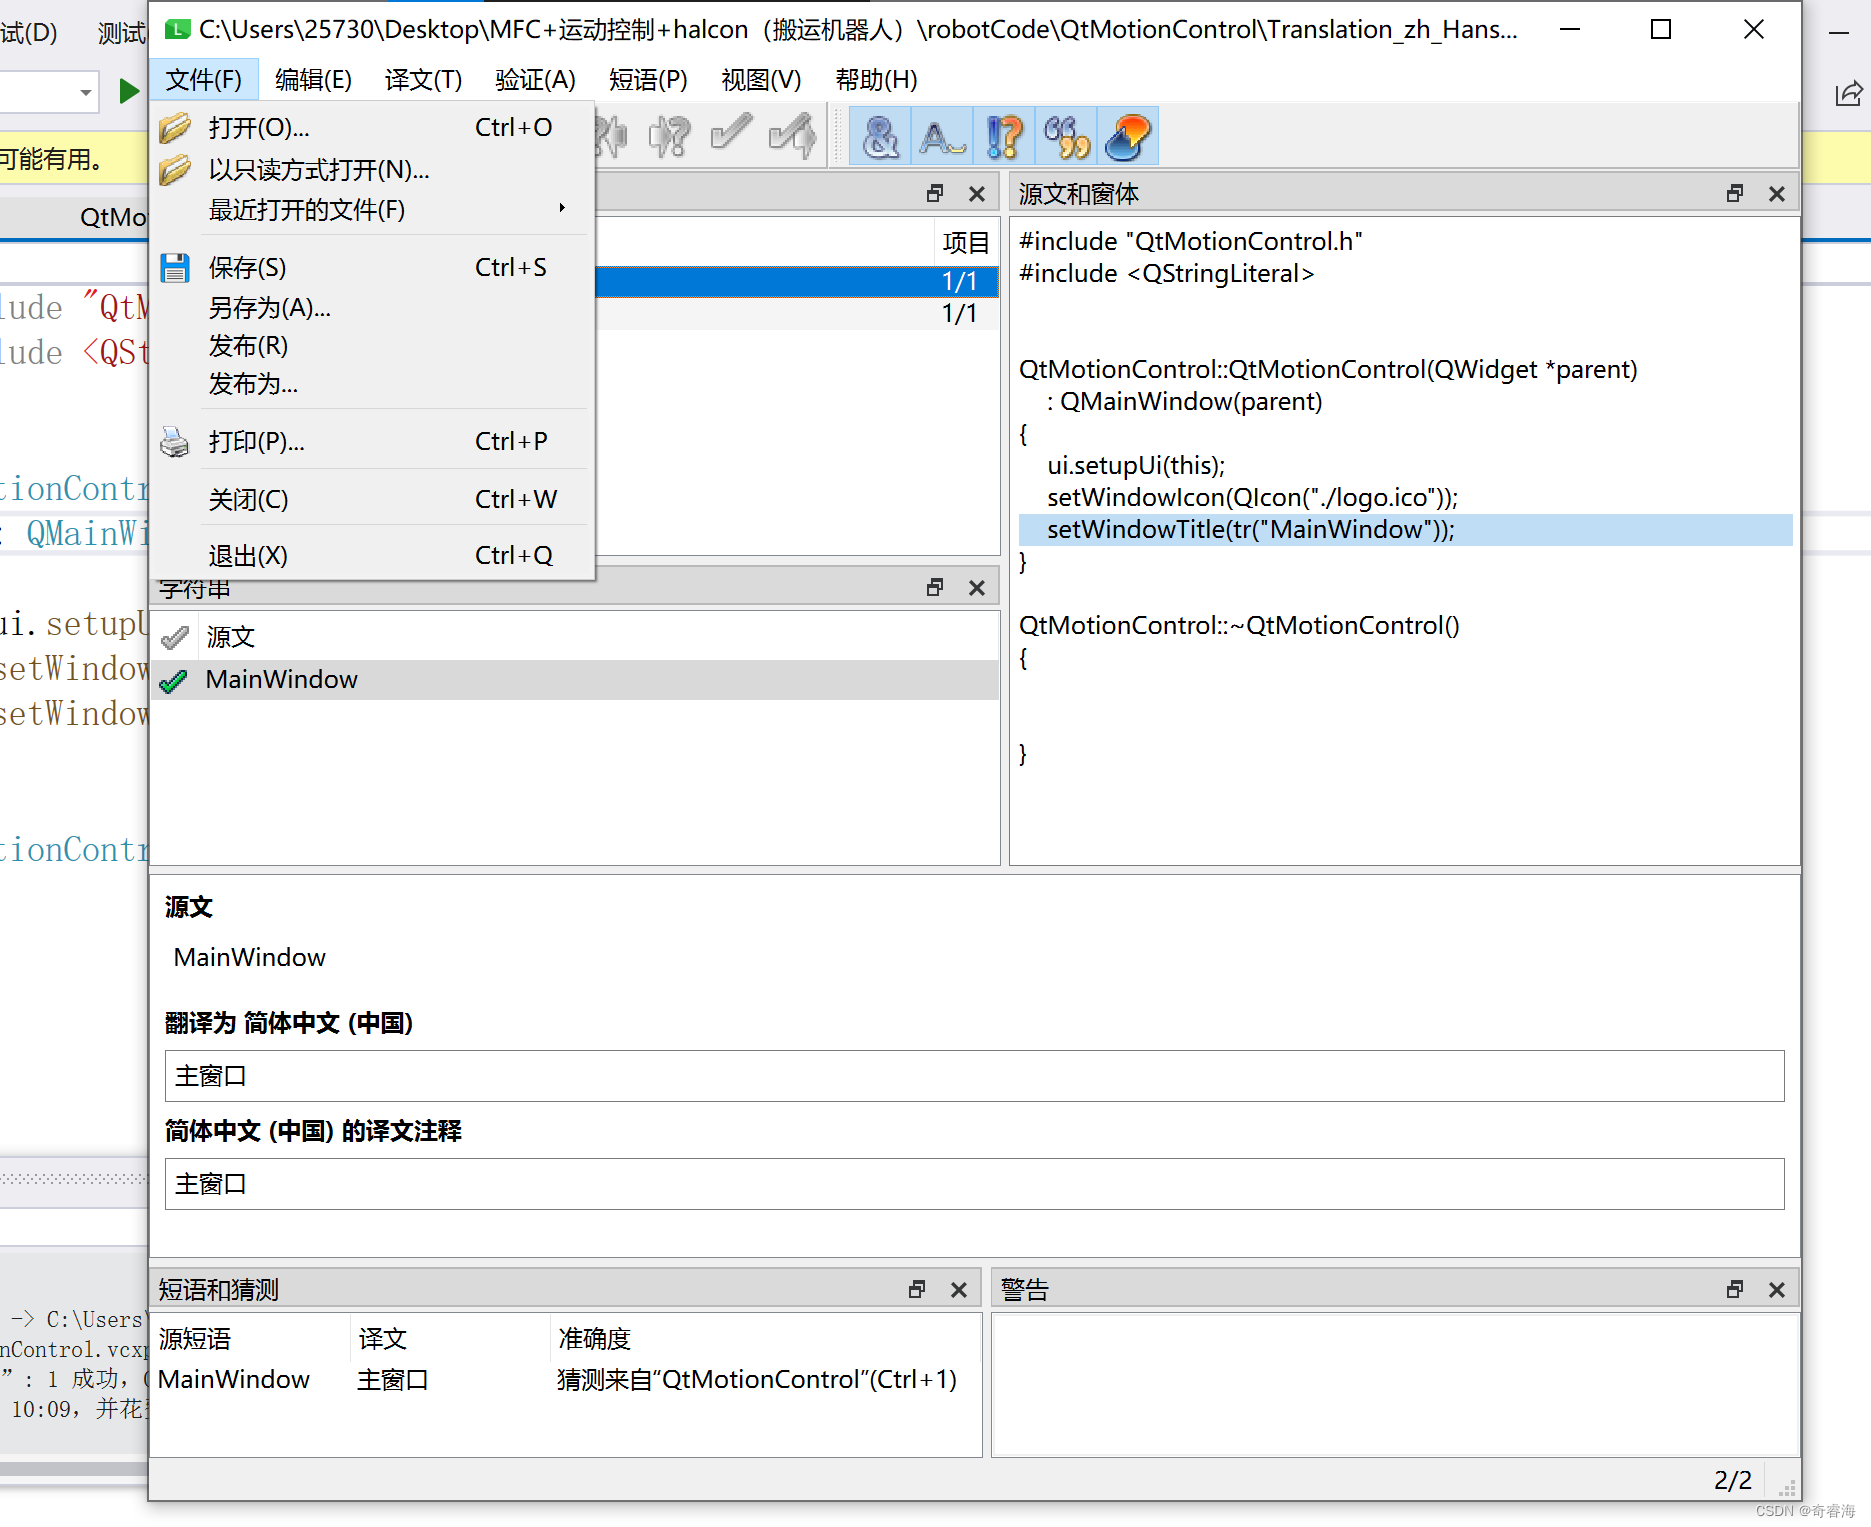This screenshot has height=1527, width=1871.
Task: Choose 关闭(C) menu entry
Action: (x=372, y=500)
